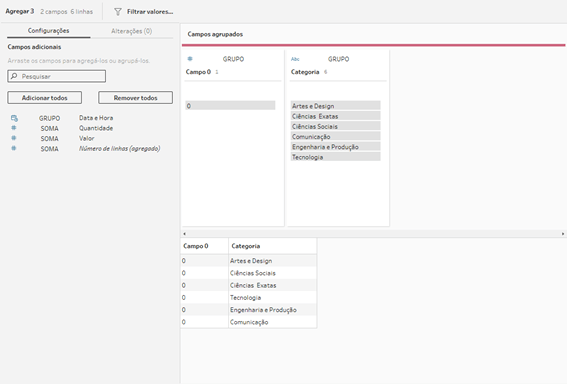Click the Pesquisar search field
567x384 pixels.
(56, 76)
